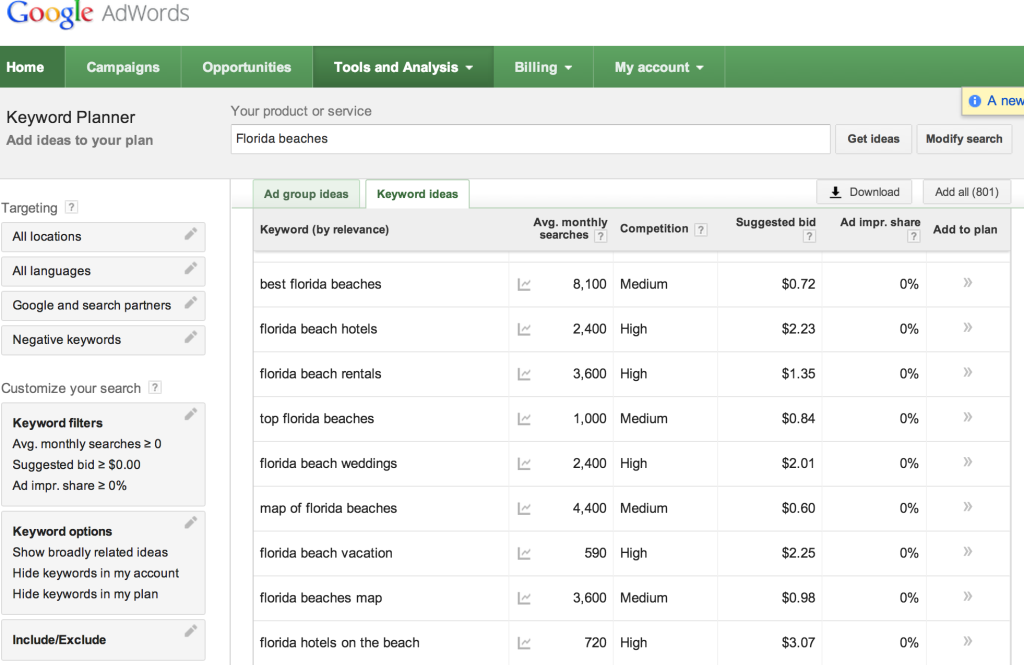Download the keyword ideas
1024x665 pixels.
pyautogui.click(x=864, y=192)
